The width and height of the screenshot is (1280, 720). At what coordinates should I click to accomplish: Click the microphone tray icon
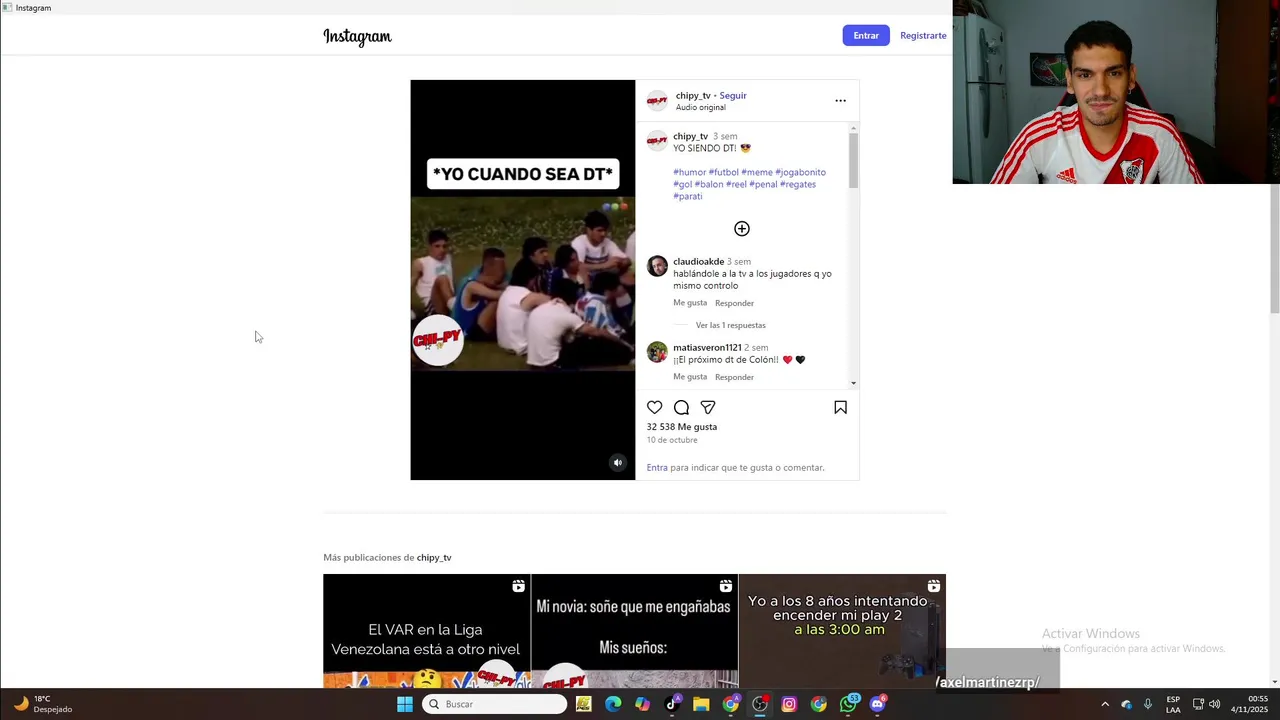pyautogui.click(x=1148, y=704)
